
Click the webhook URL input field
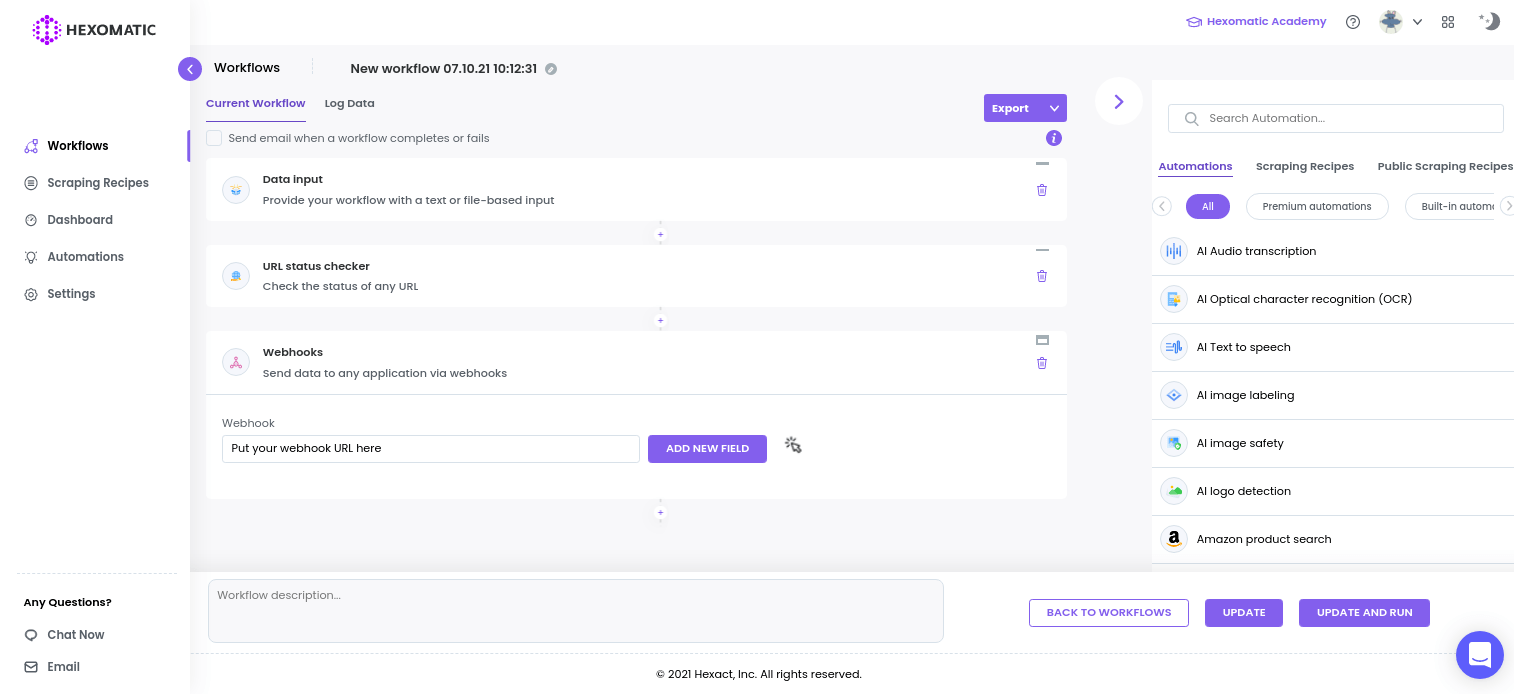pos(430,448)
